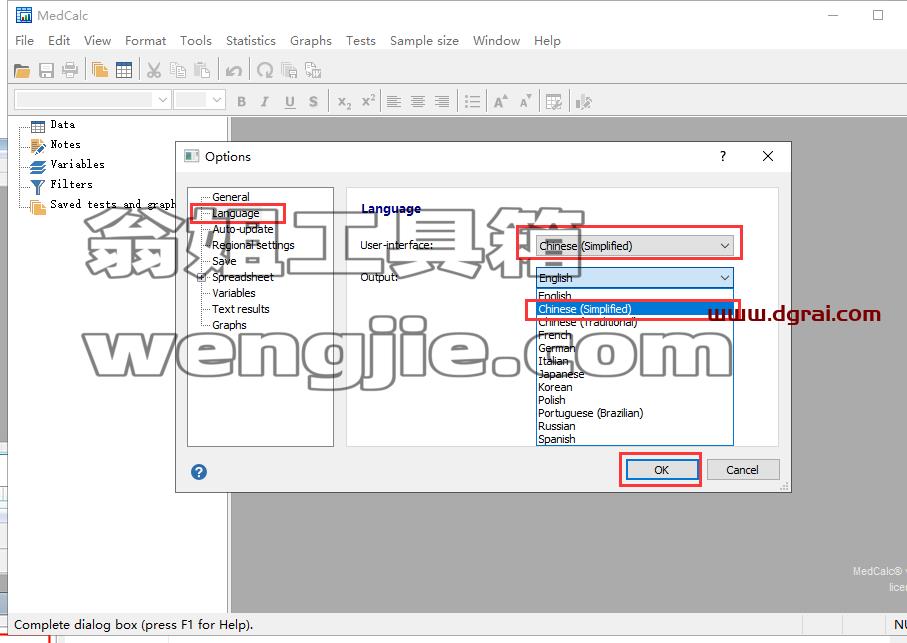
Task: Toggle Underline formatting
Action: (x=290, y=102)
